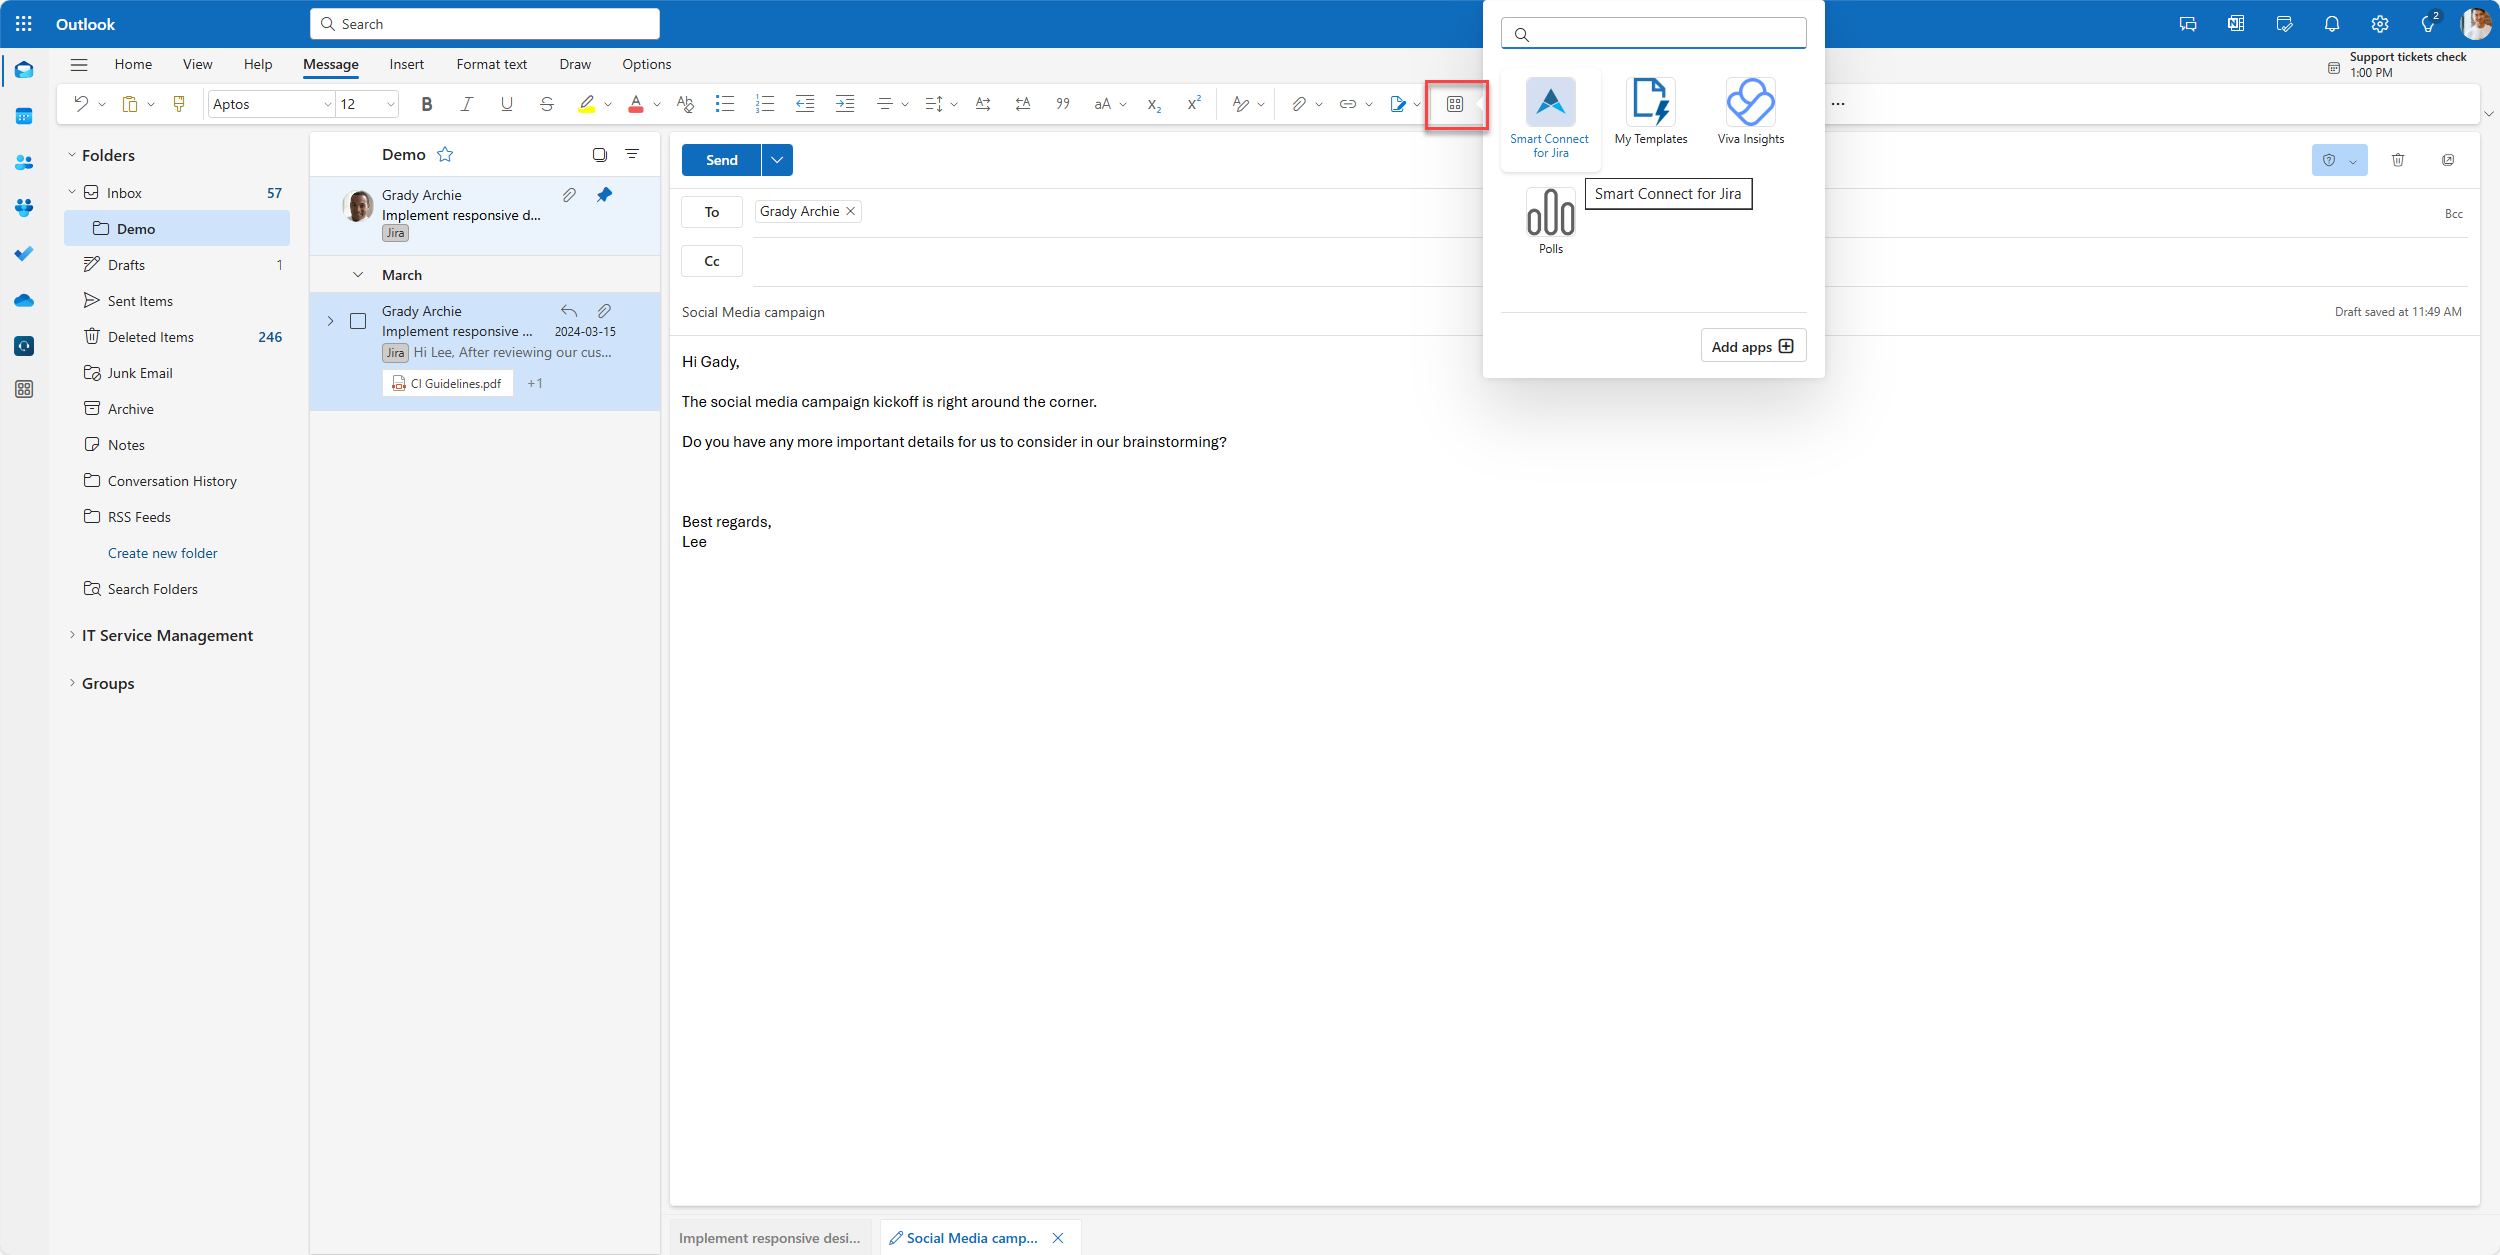
Task: Click the paste clipboard icon
Action: click(x=130, y=104)
